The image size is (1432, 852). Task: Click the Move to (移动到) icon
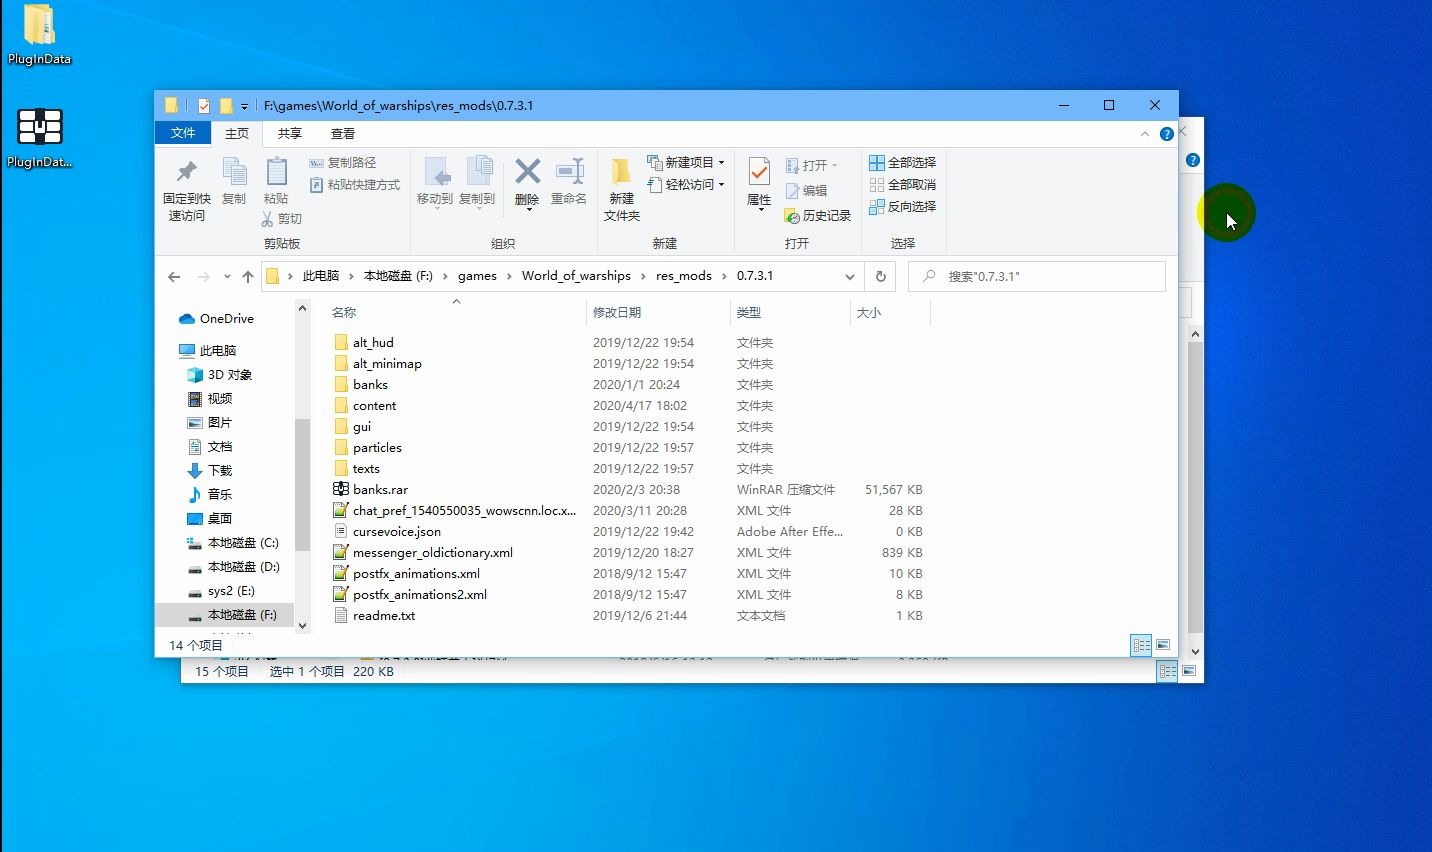435,171
